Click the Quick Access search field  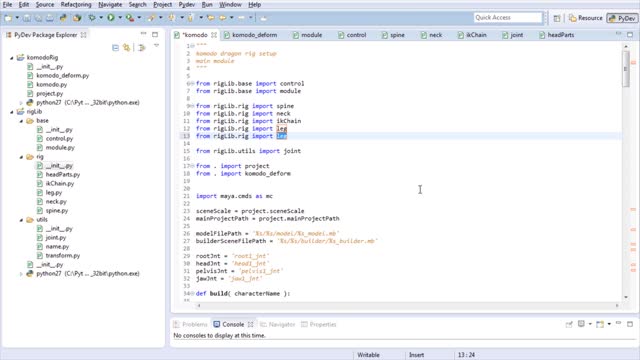click(x=508, y=18)
